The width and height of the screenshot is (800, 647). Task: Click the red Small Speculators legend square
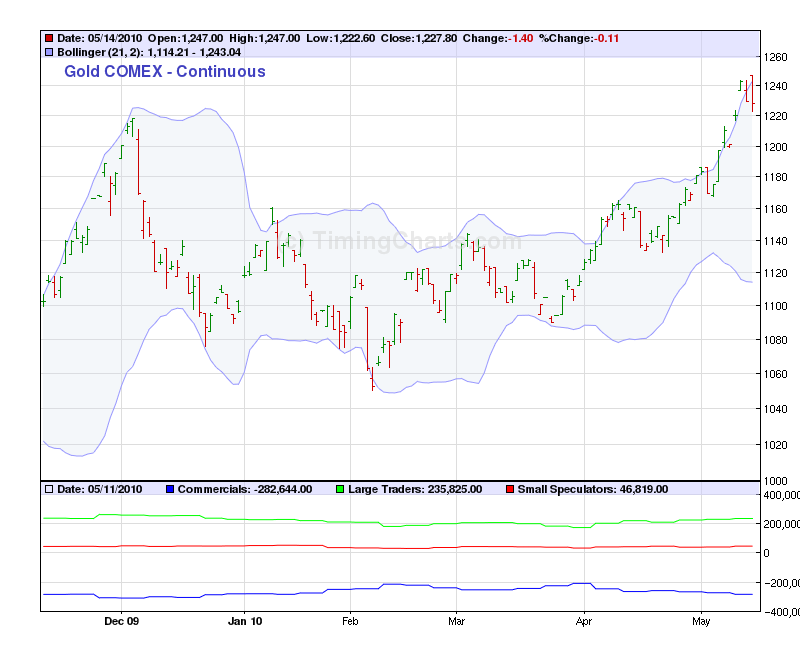click(510, 489)
